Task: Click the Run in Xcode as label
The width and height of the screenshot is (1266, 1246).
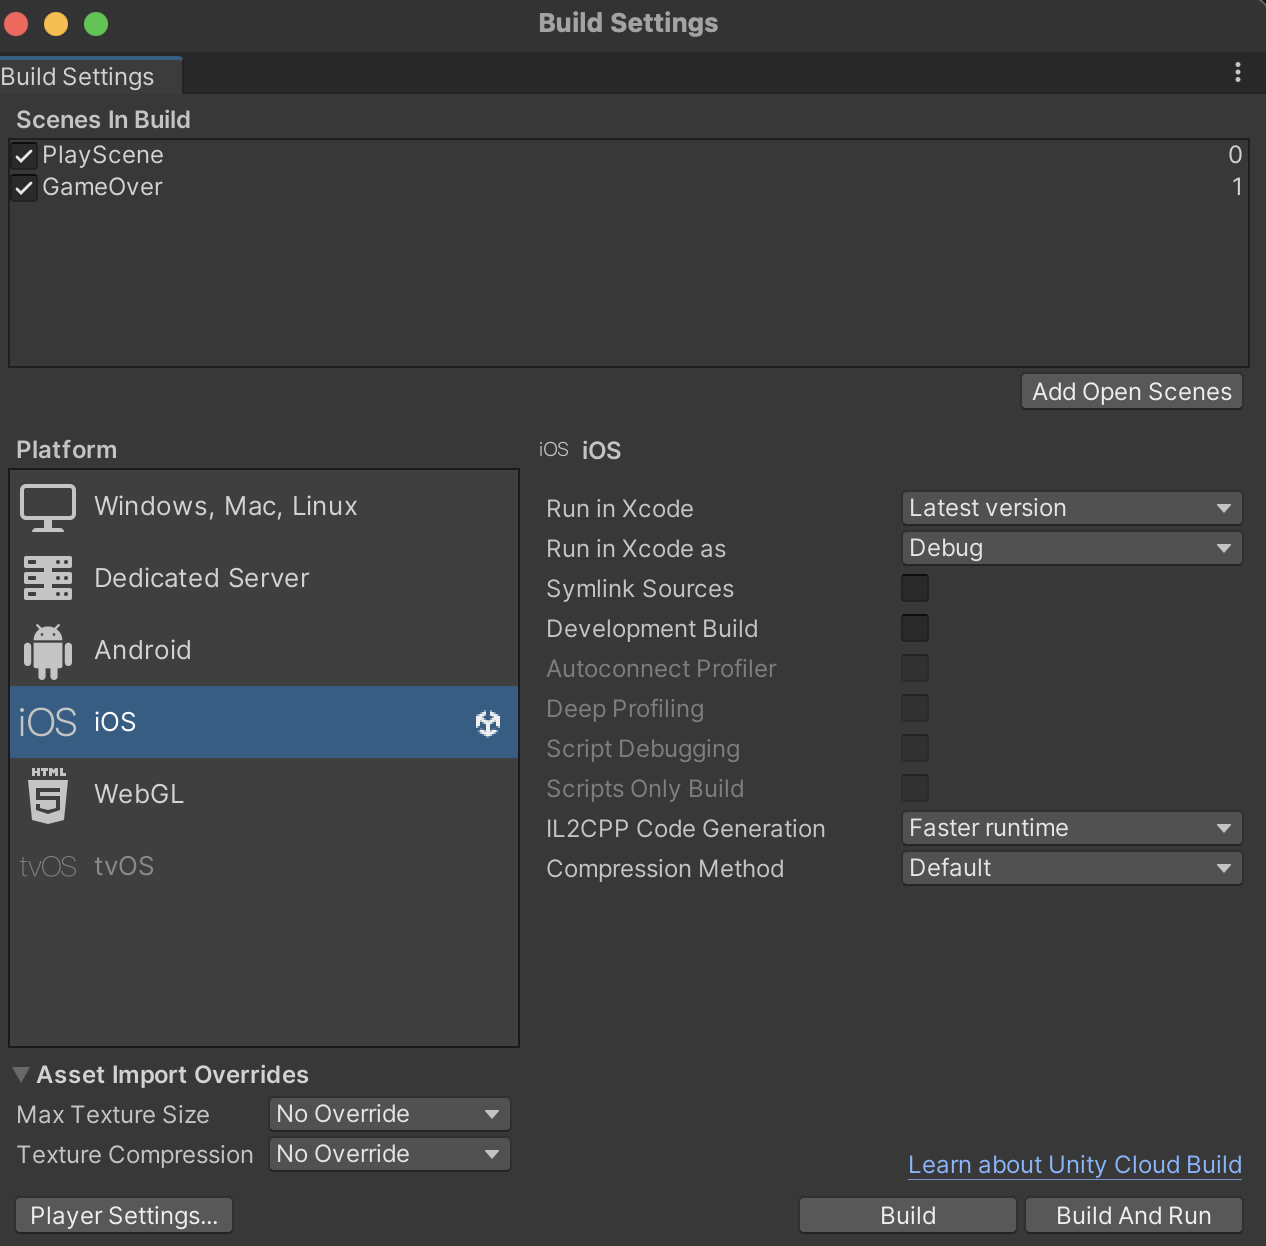Action: point(636,549)
